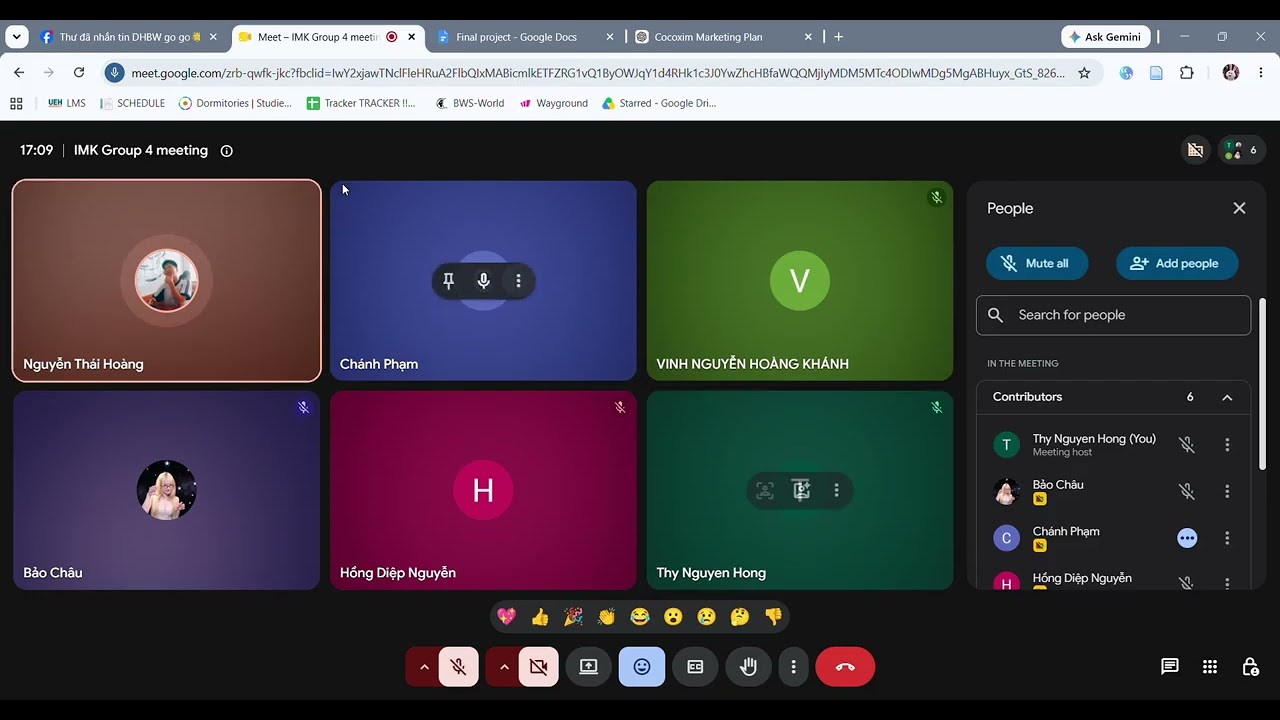This screenshot has height=720, width=1280.
Task: Close the People side panel
Action: pos(1239,208)
